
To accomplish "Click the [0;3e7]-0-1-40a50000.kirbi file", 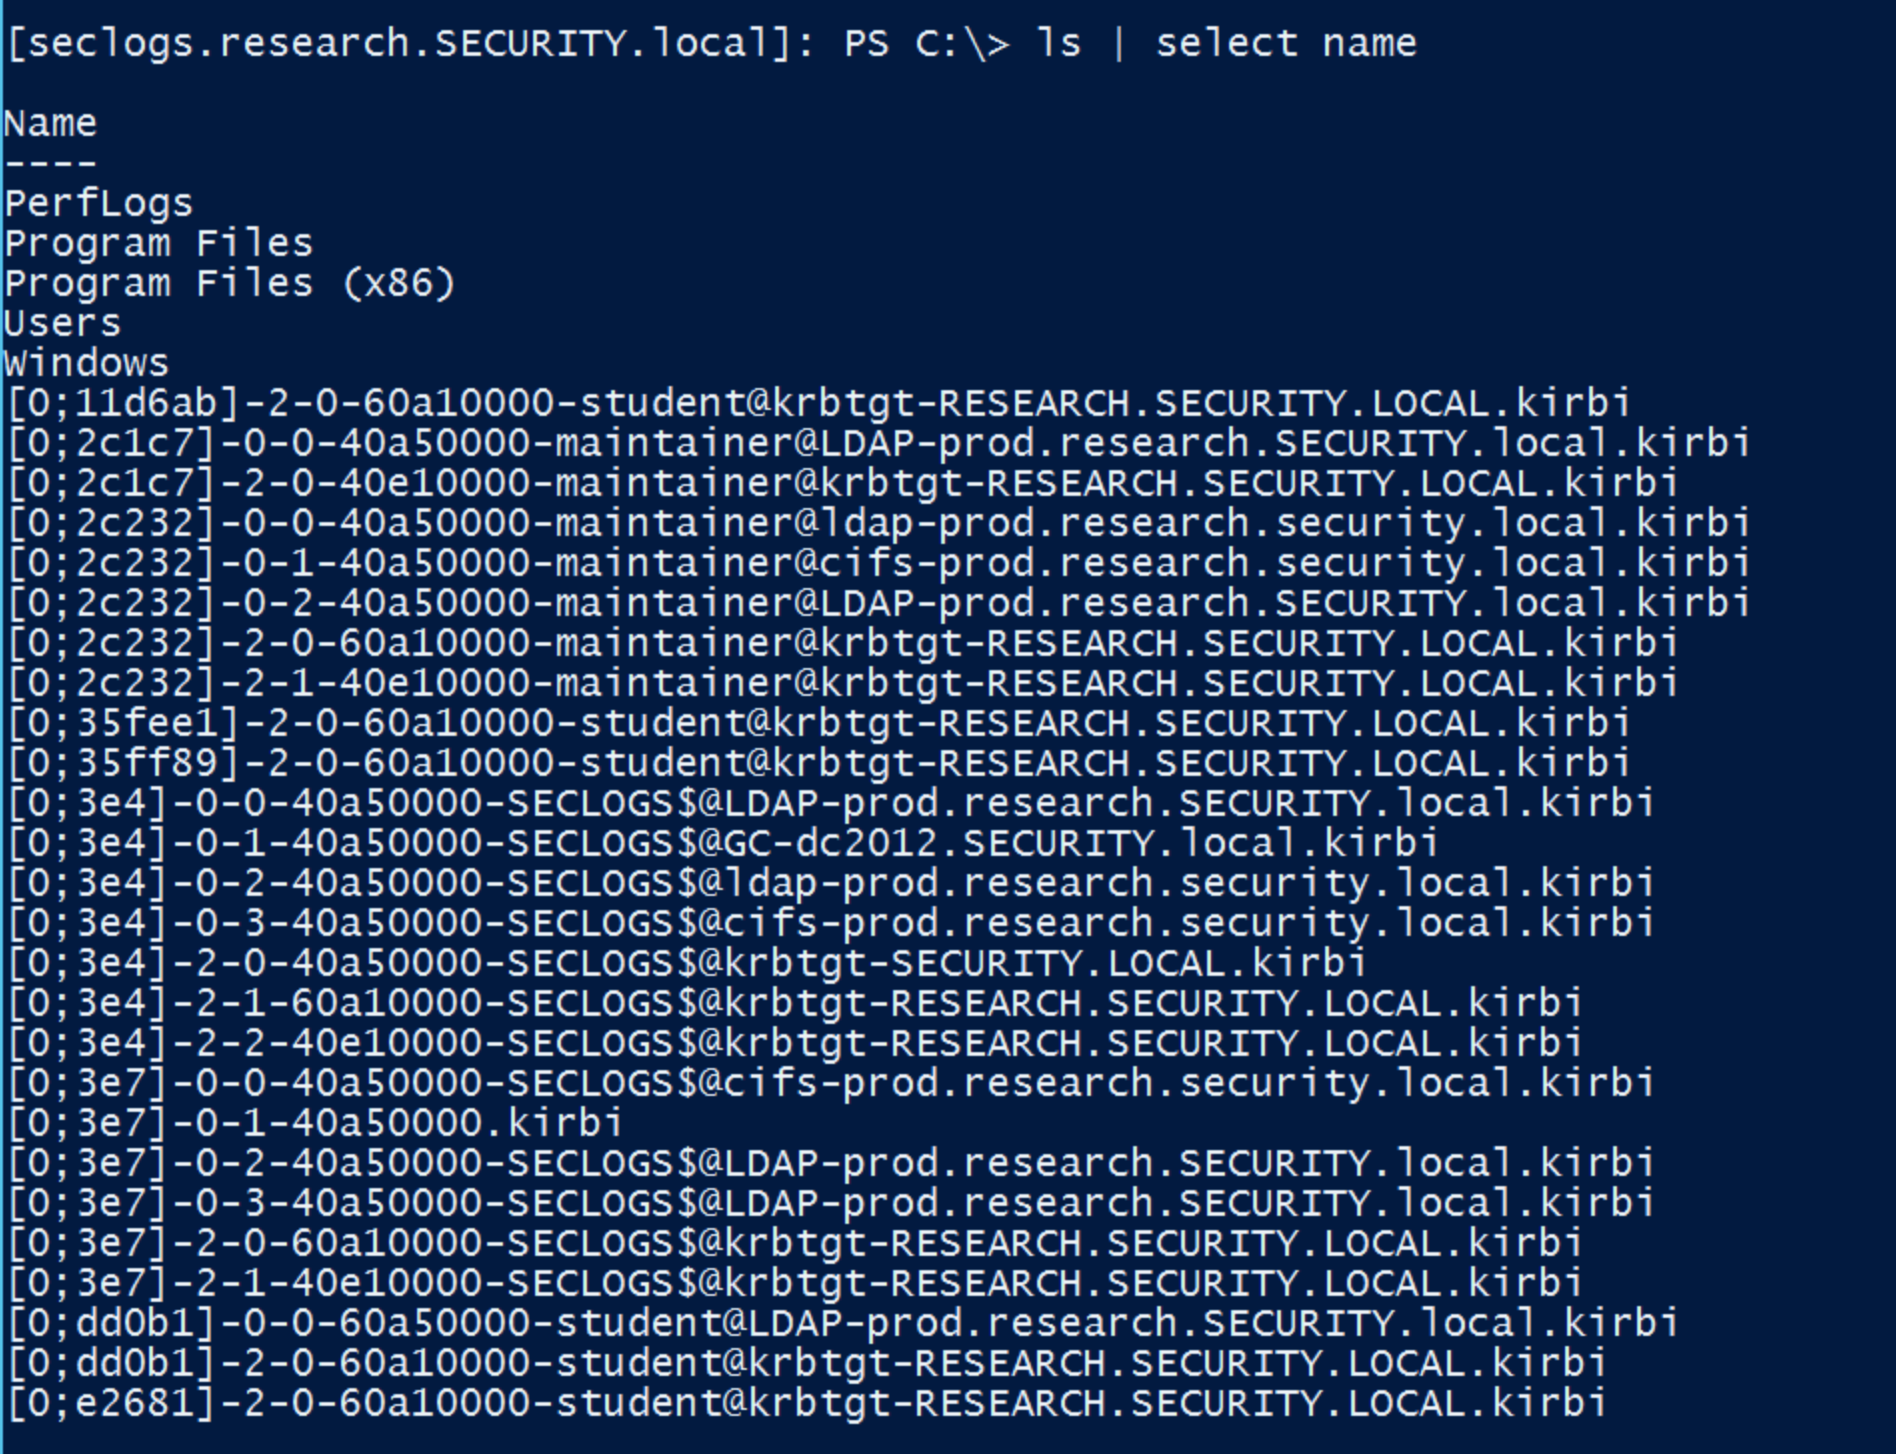I will (x=314, y=1123).
